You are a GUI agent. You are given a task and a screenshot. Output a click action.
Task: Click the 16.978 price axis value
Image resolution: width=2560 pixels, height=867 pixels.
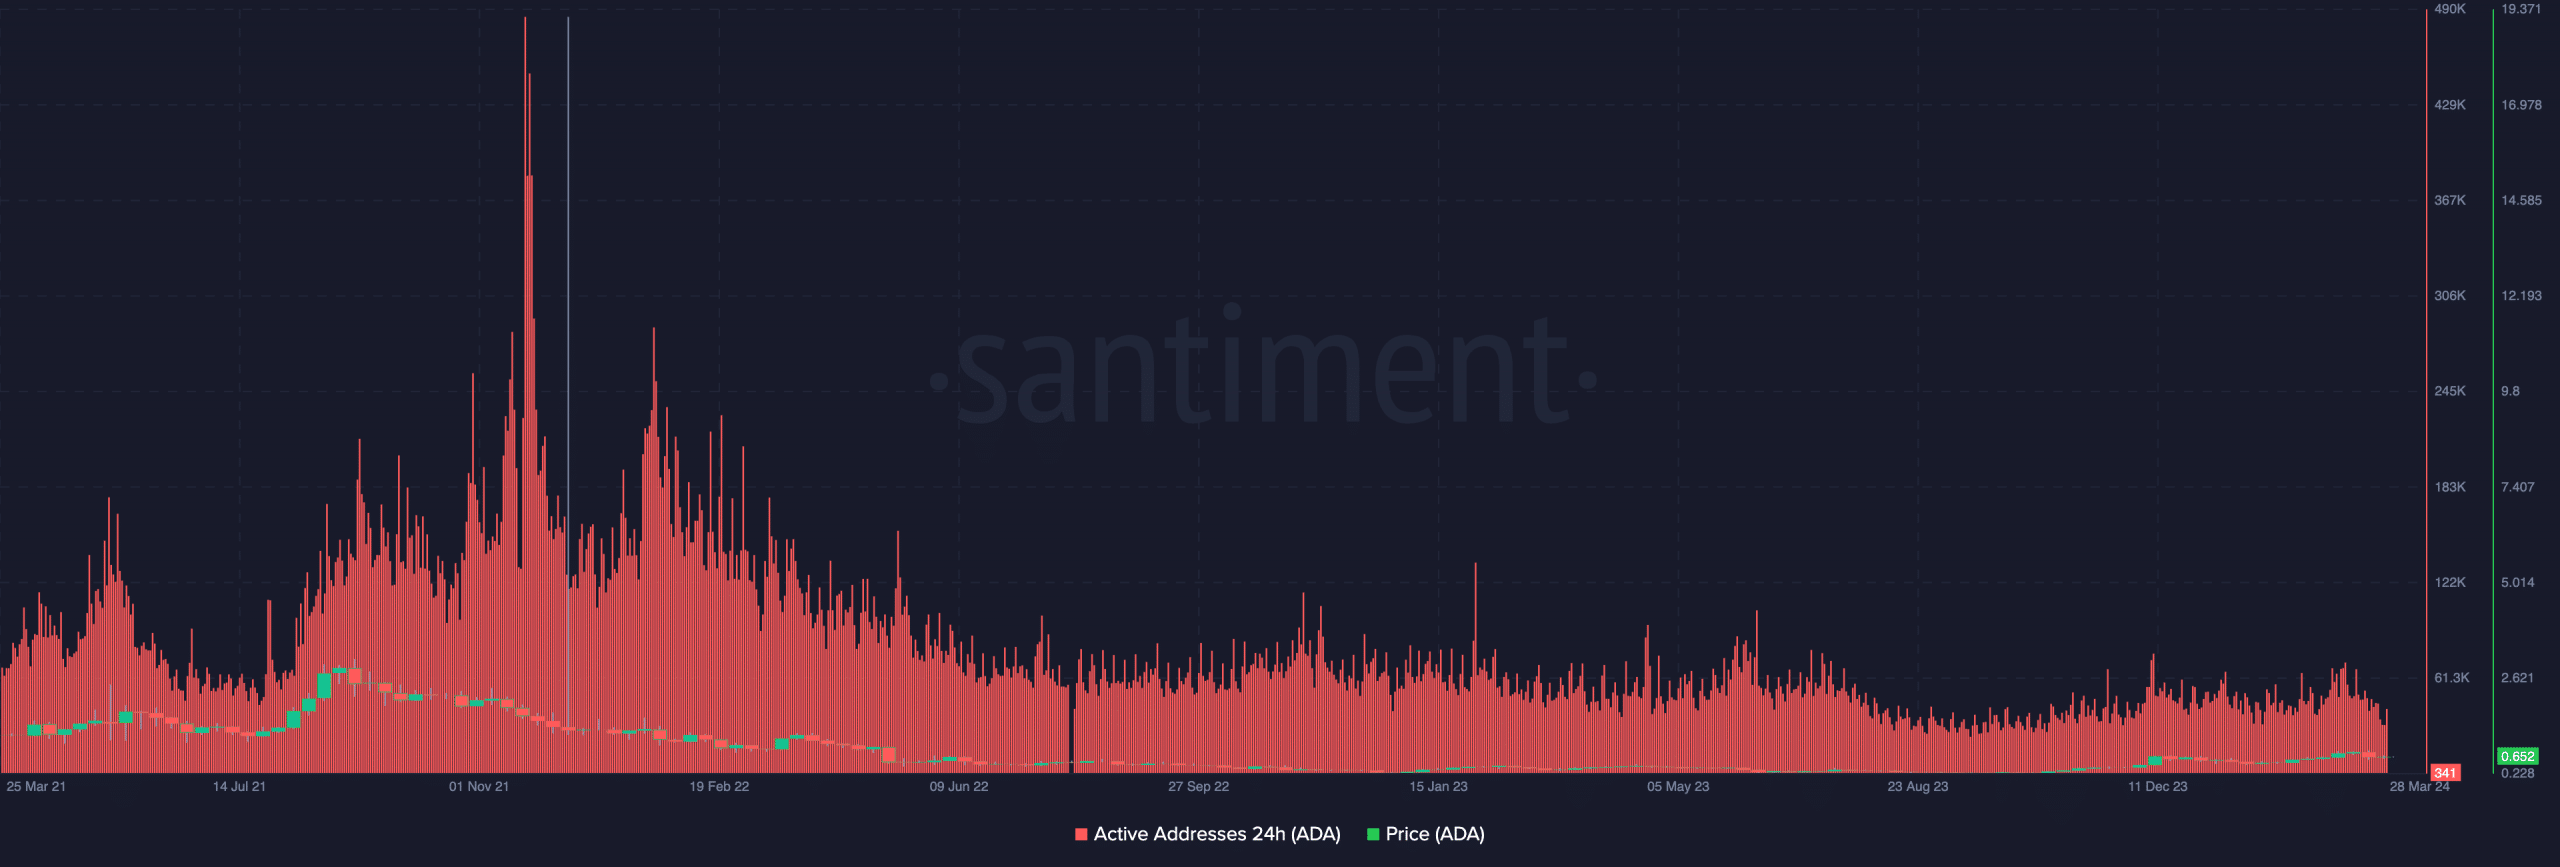(x=2521, y=105)
